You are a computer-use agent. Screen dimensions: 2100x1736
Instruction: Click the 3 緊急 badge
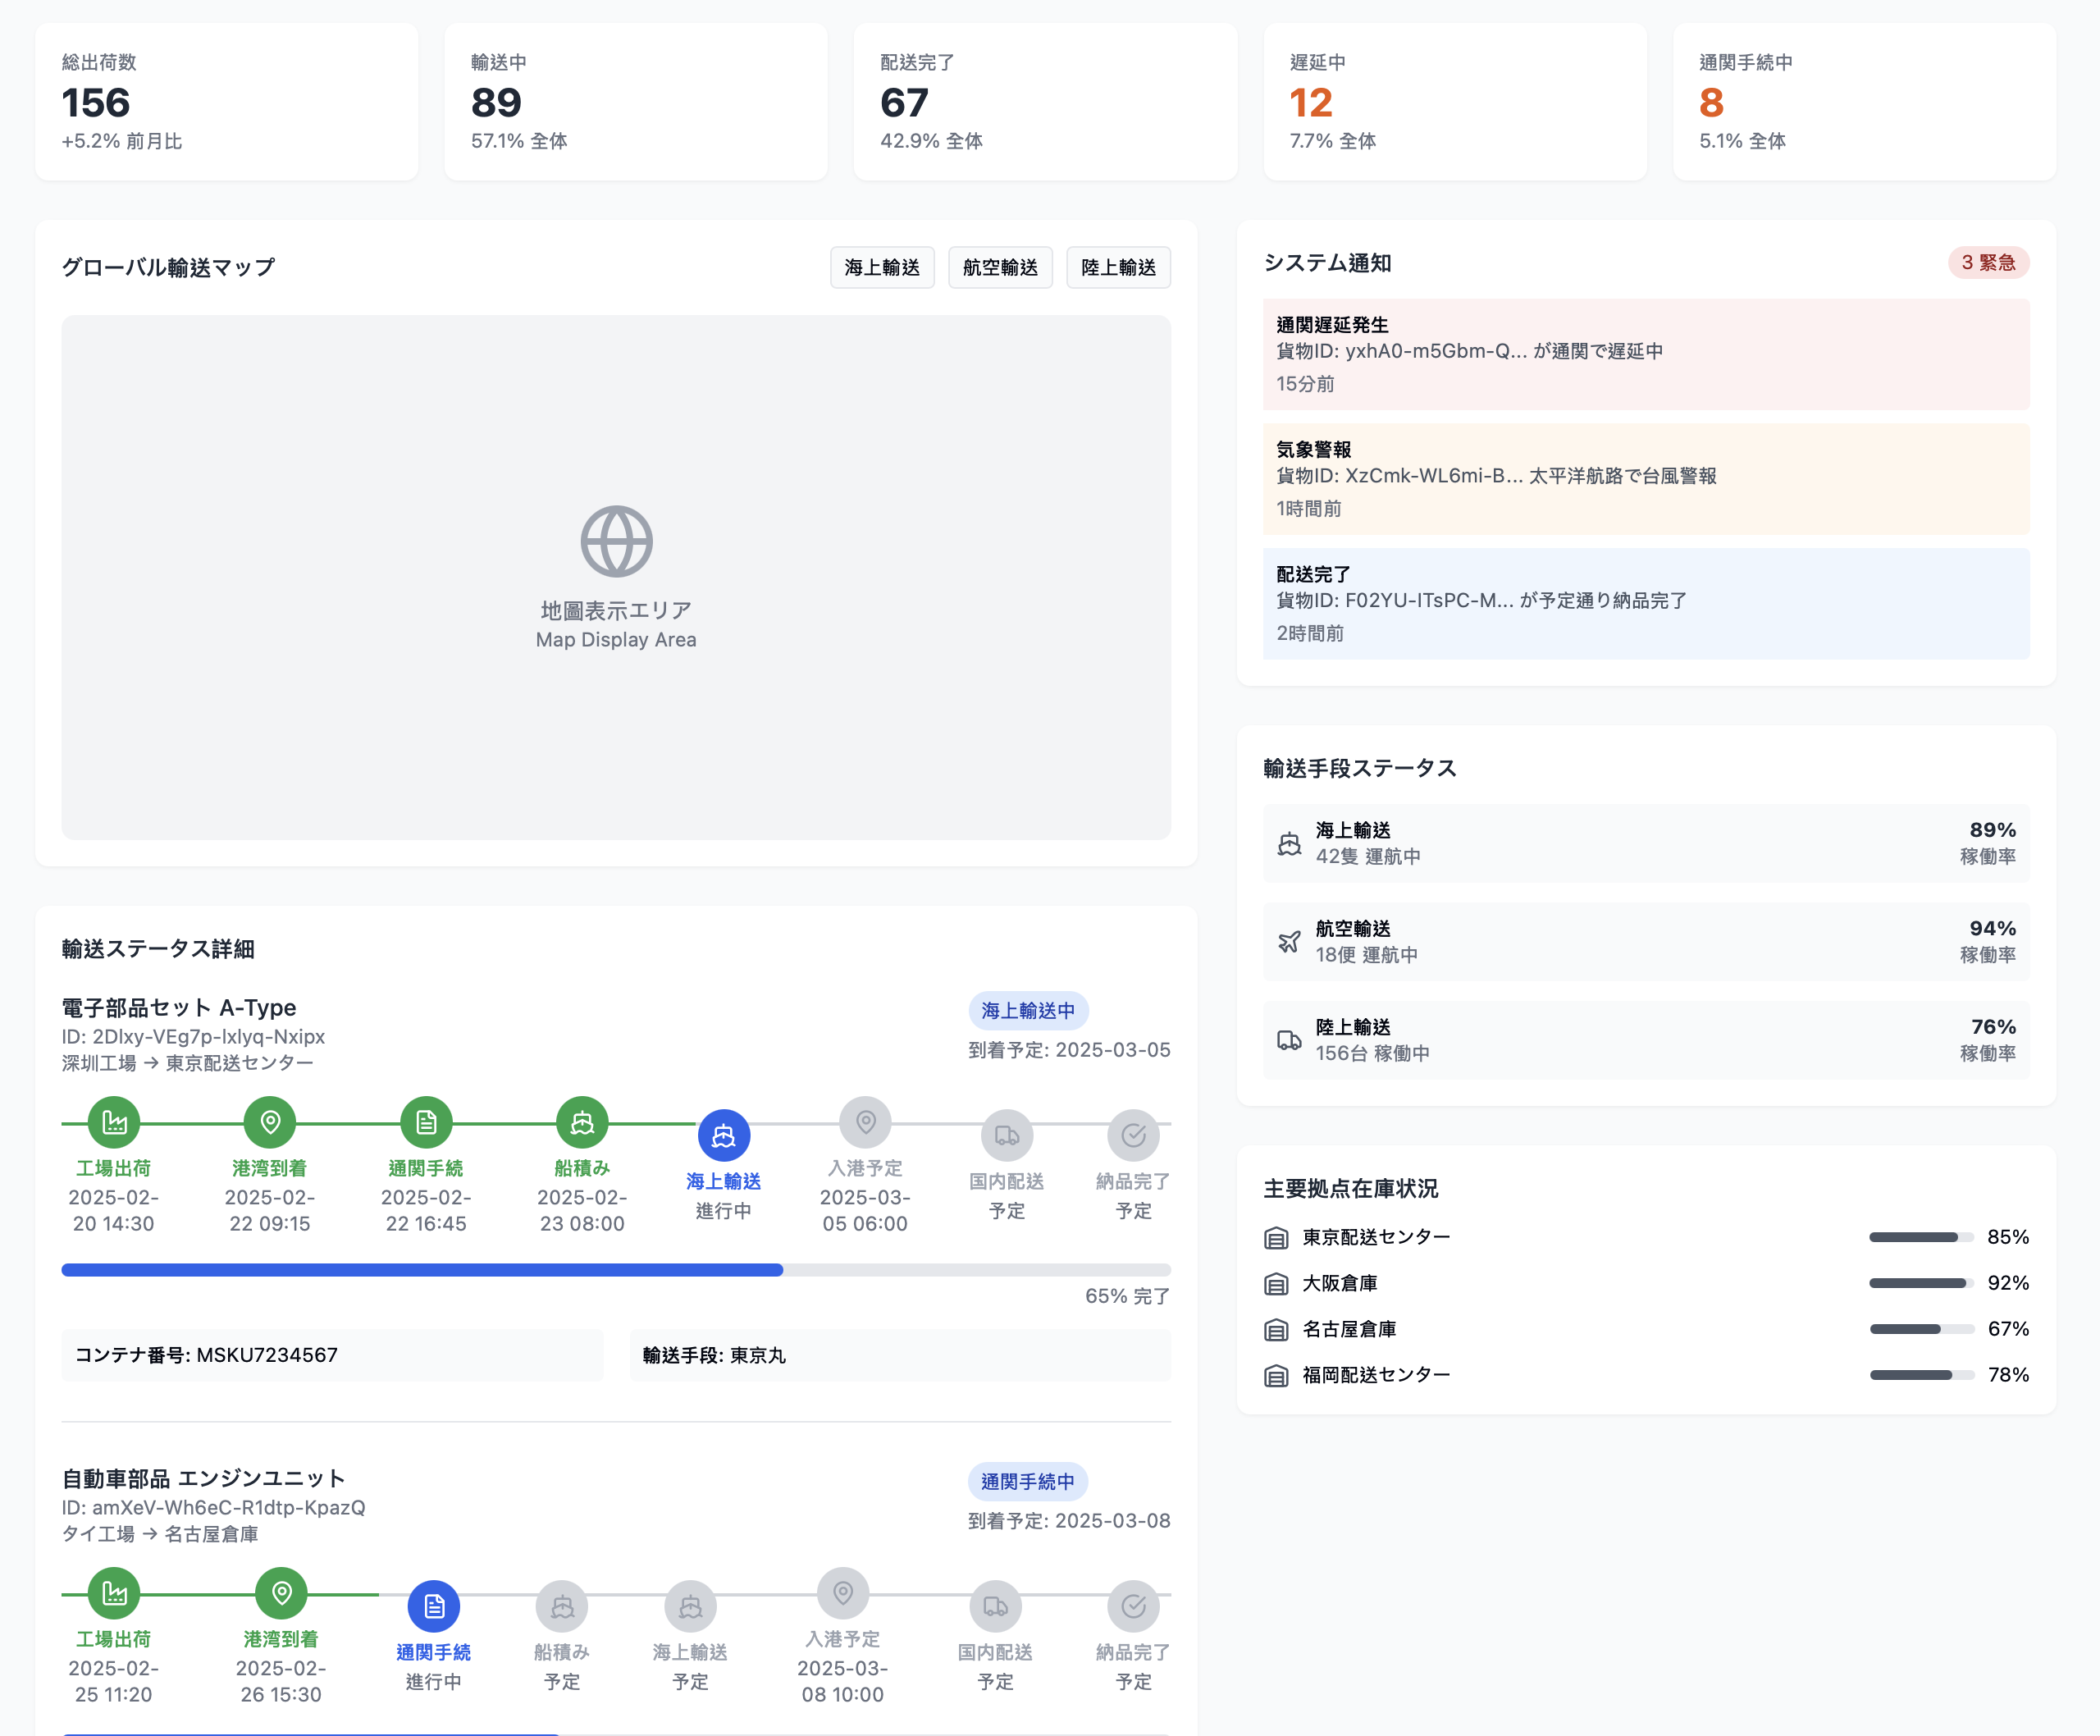point(1987,262)
